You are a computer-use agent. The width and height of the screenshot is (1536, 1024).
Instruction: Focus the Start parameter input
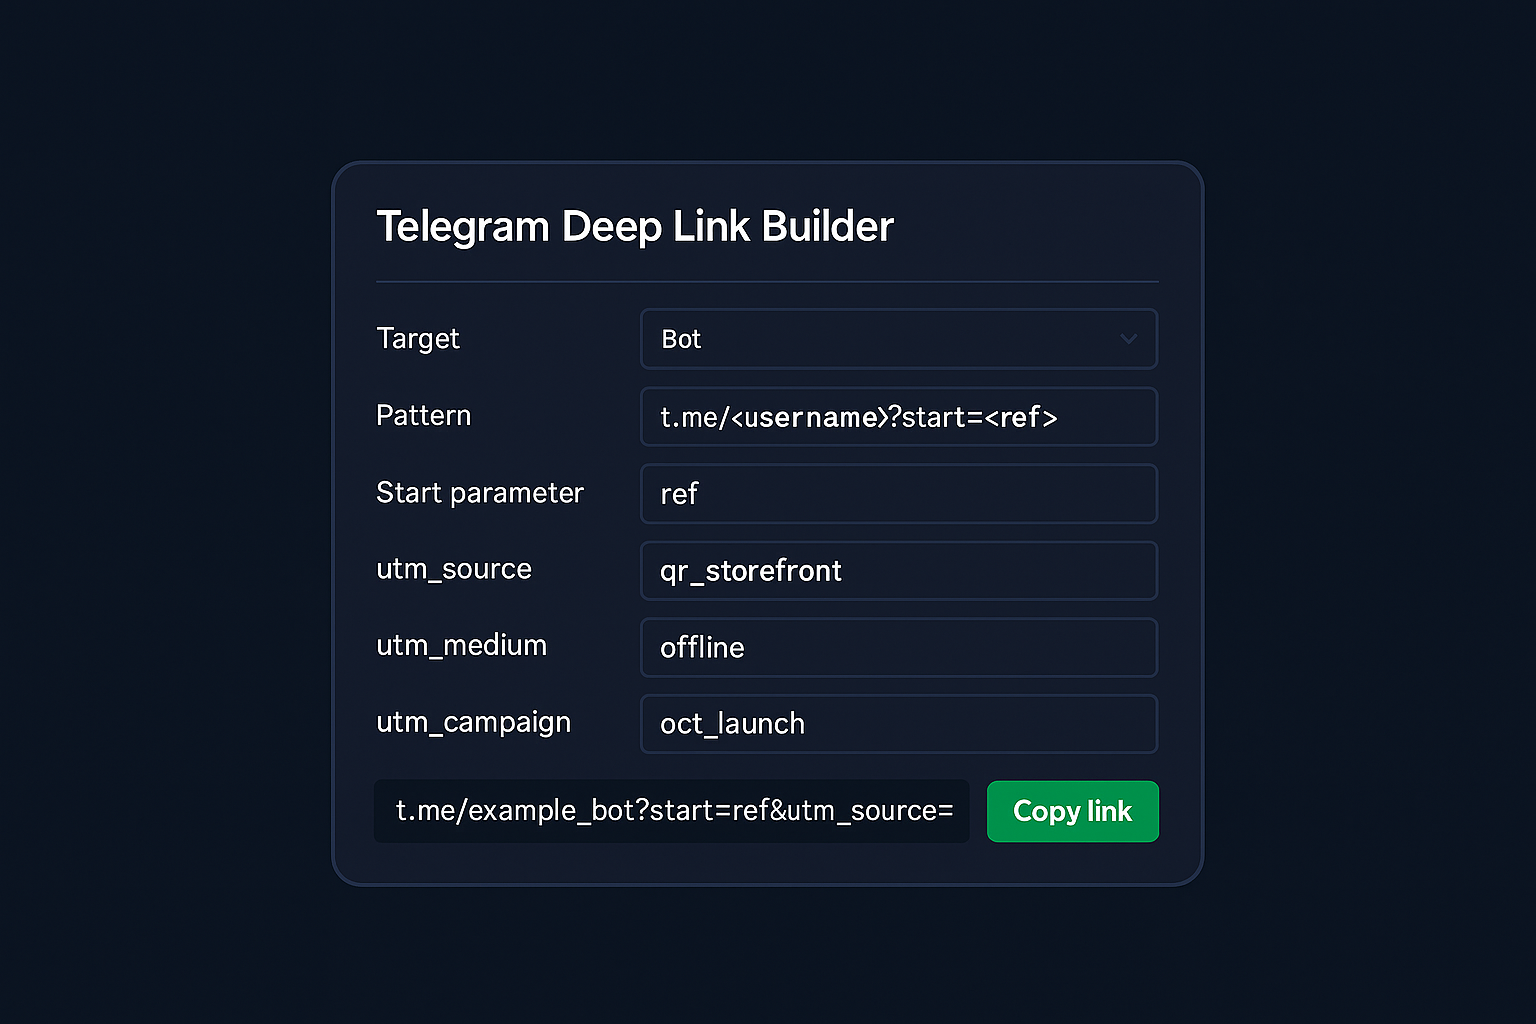[x=897, y=494]
